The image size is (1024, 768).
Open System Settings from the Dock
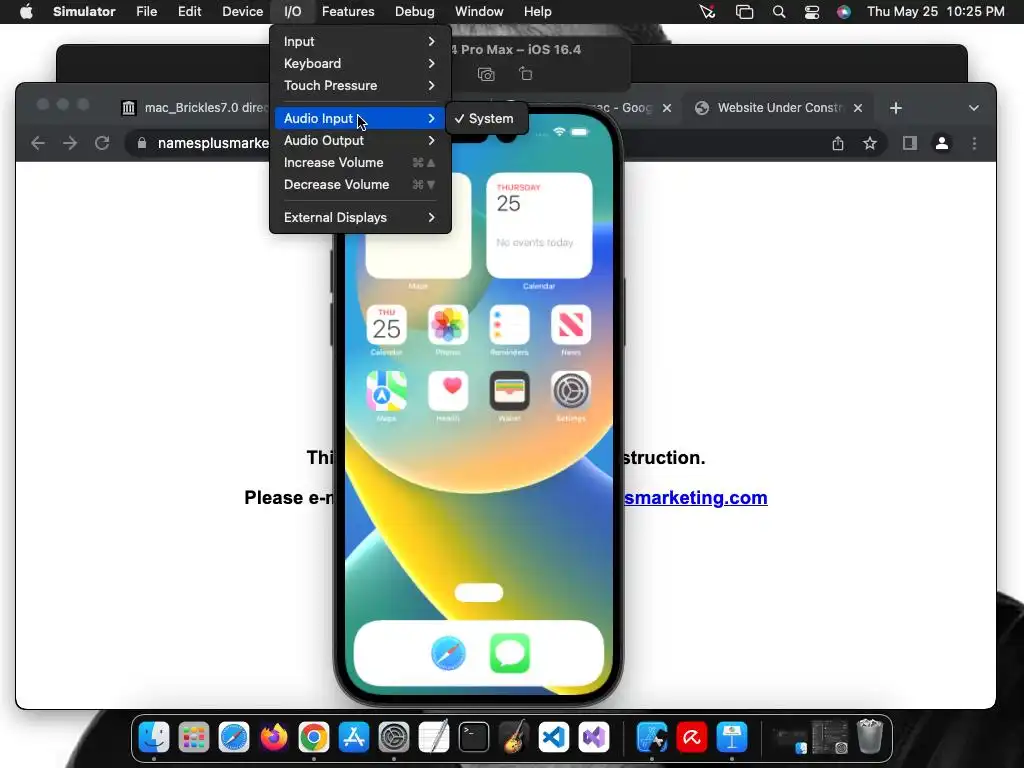pos(394,738)
